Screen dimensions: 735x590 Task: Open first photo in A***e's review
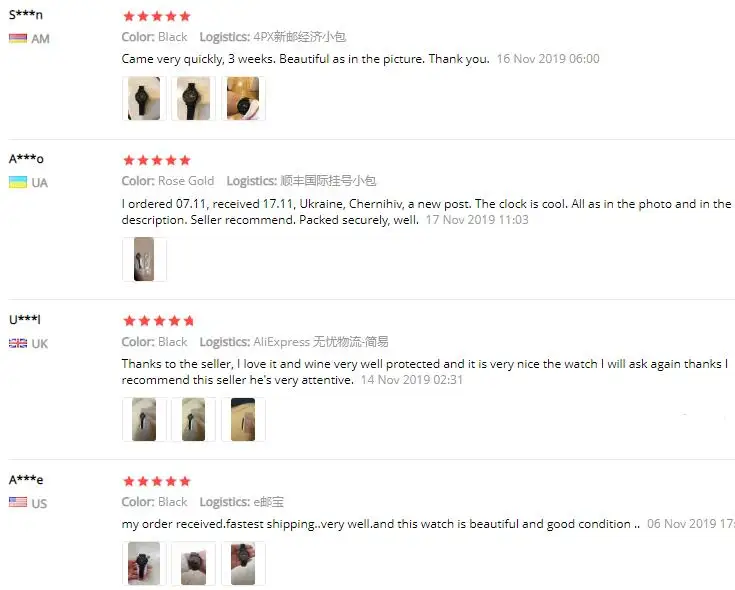pyautogui.click(x=144, y=564)
